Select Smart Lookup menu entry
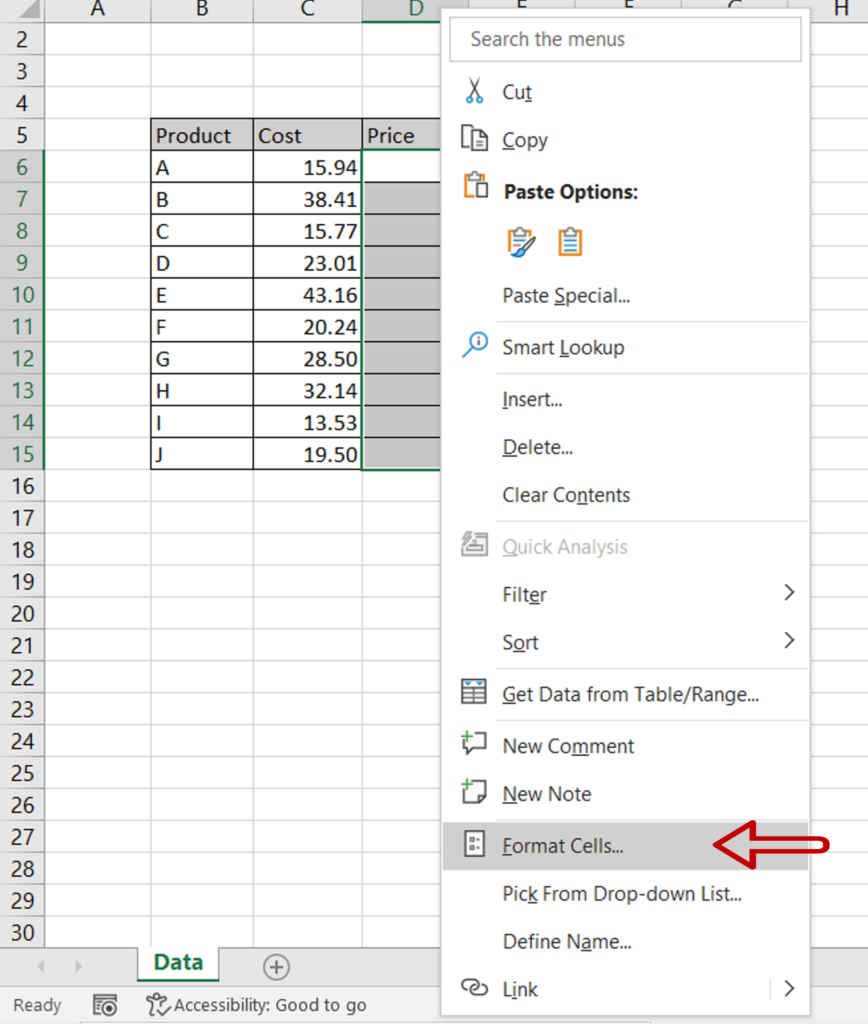This screenshot has height=1024, width=868. pyautogui.click(x=625, y=347)
